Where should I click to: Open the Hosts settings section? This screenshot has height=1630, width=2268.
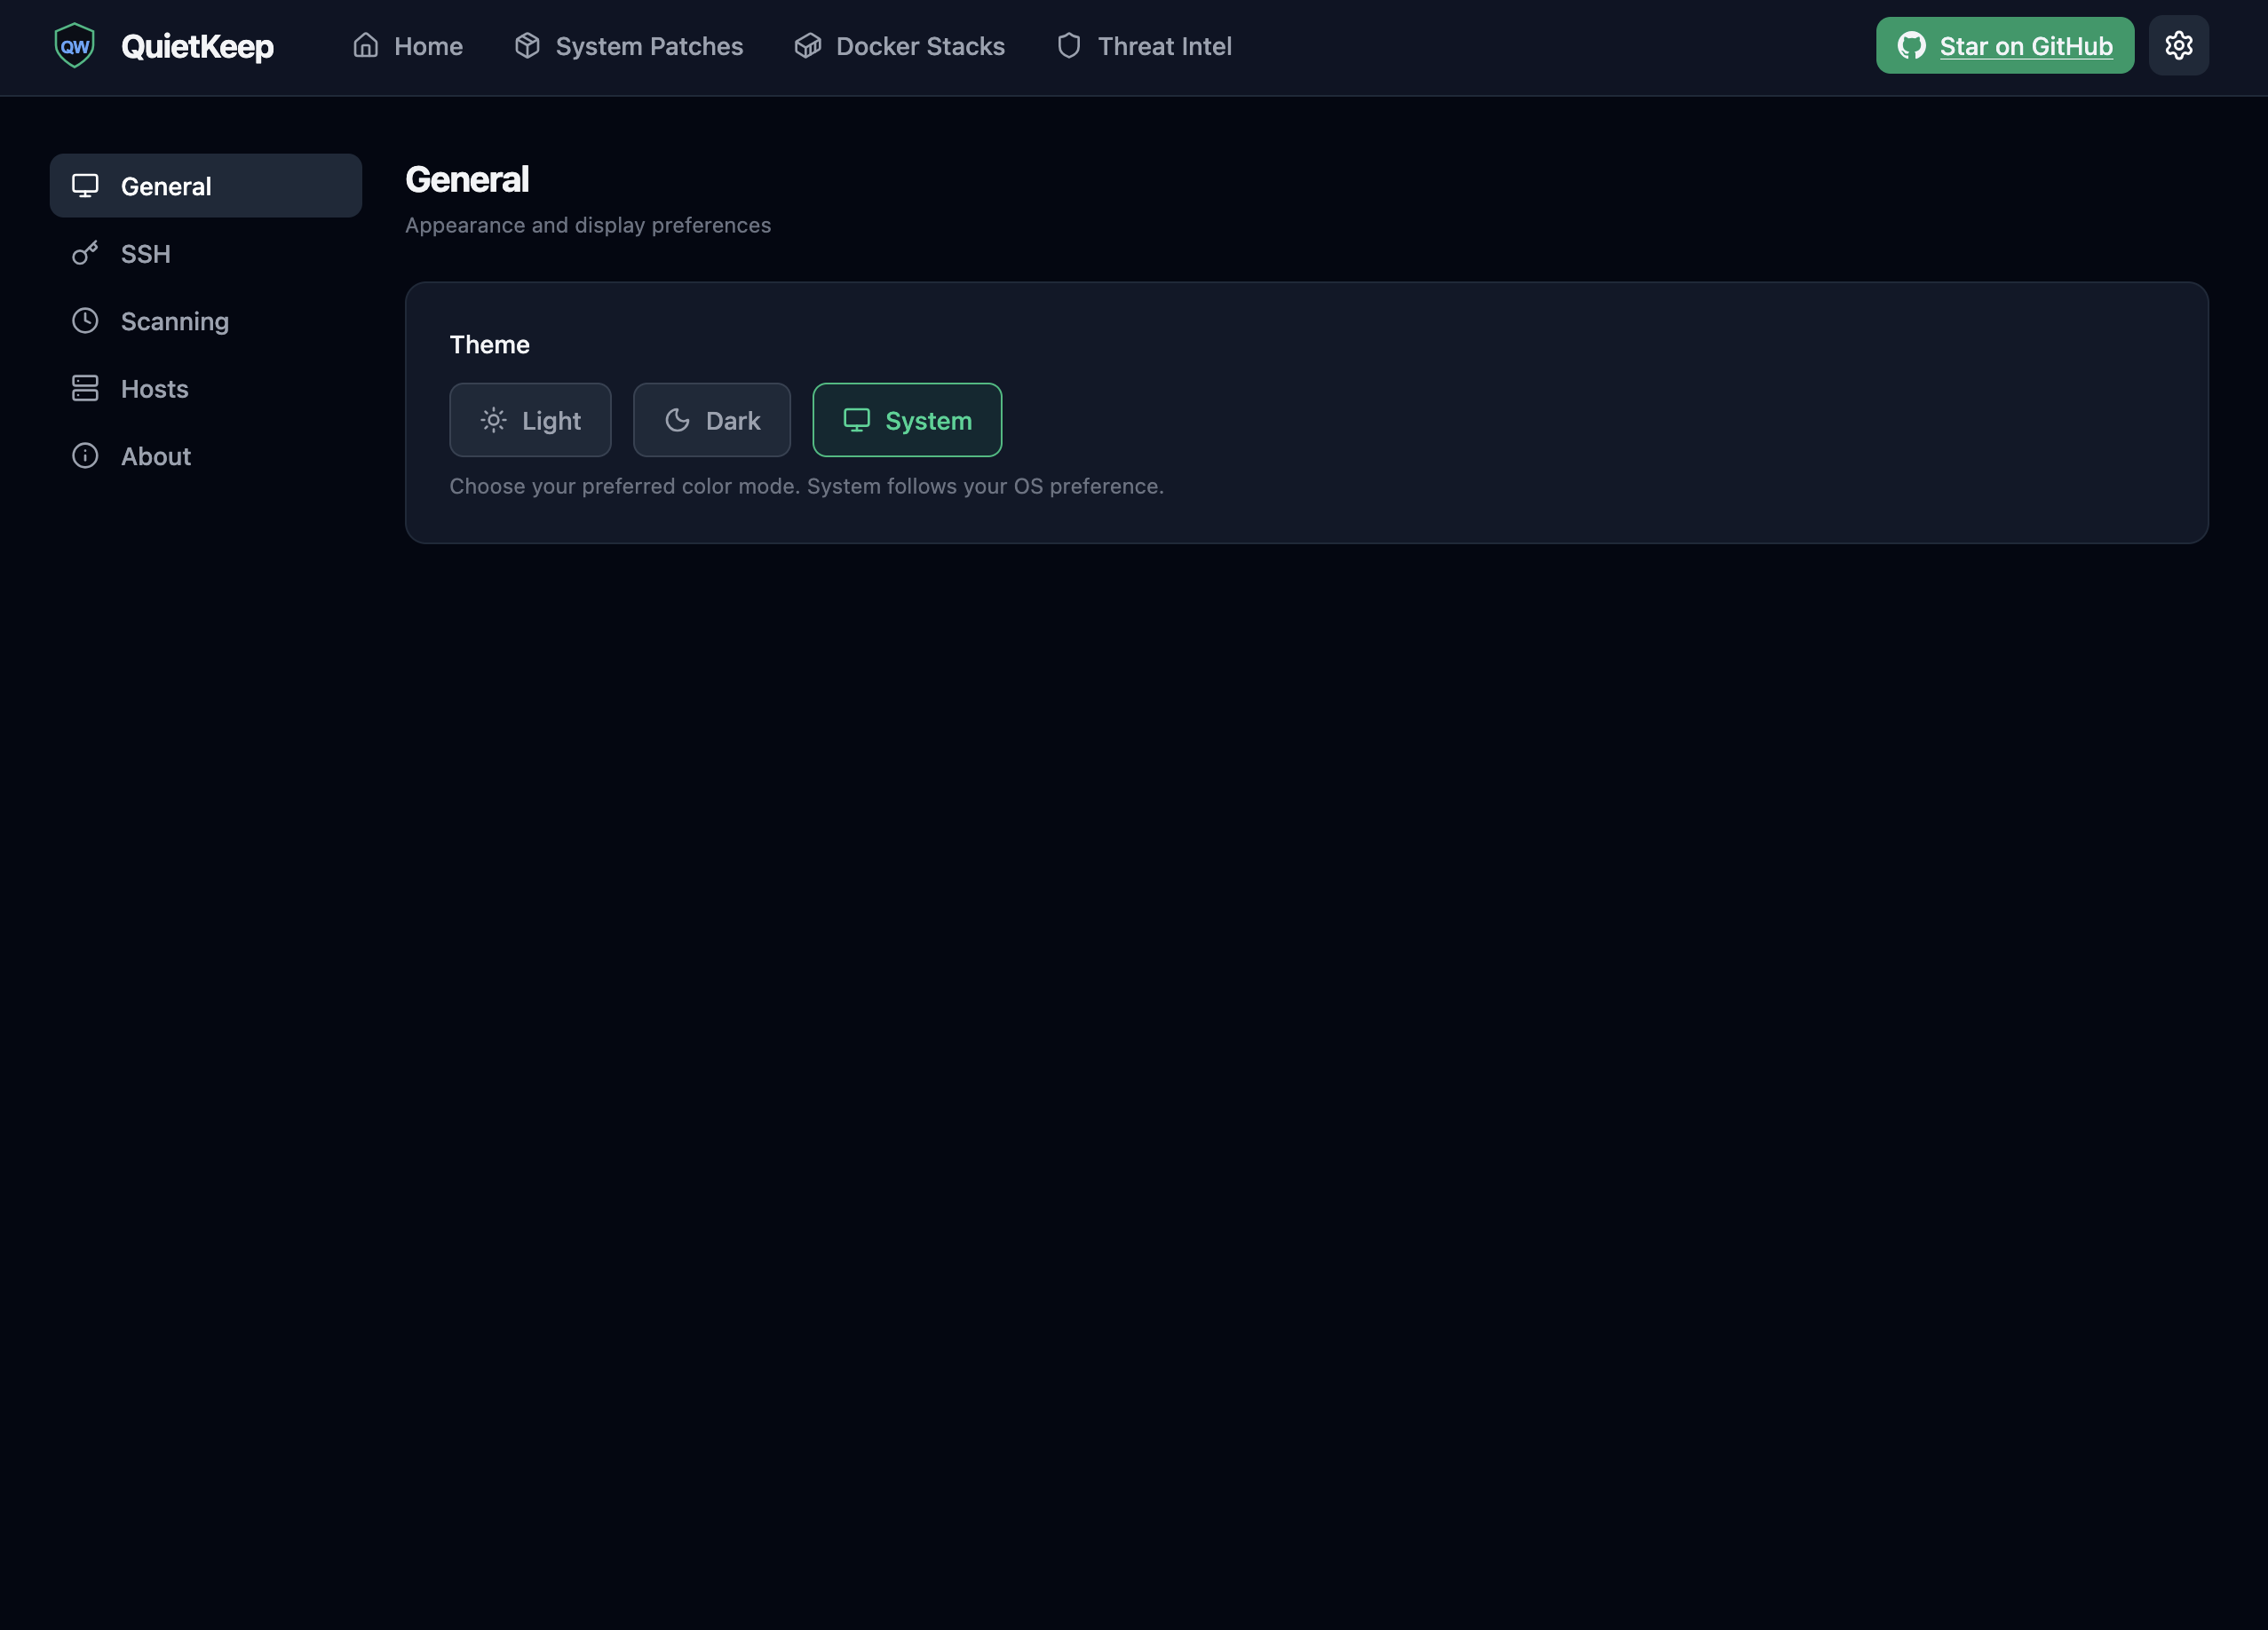155,388
